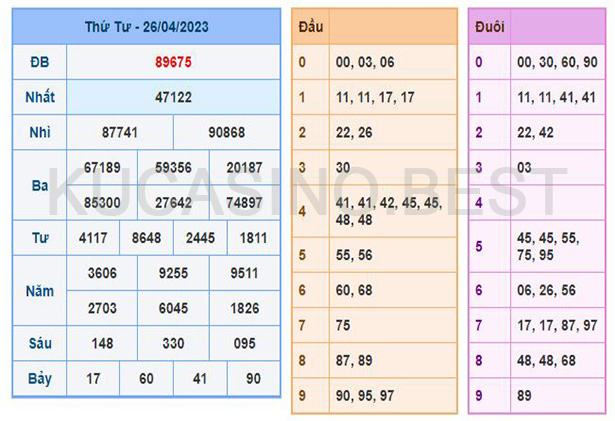Click third prize number 27642
Image resolution: width=615 pixels, height=421 pixels.
pyautogui.click(x=173, y=203)
